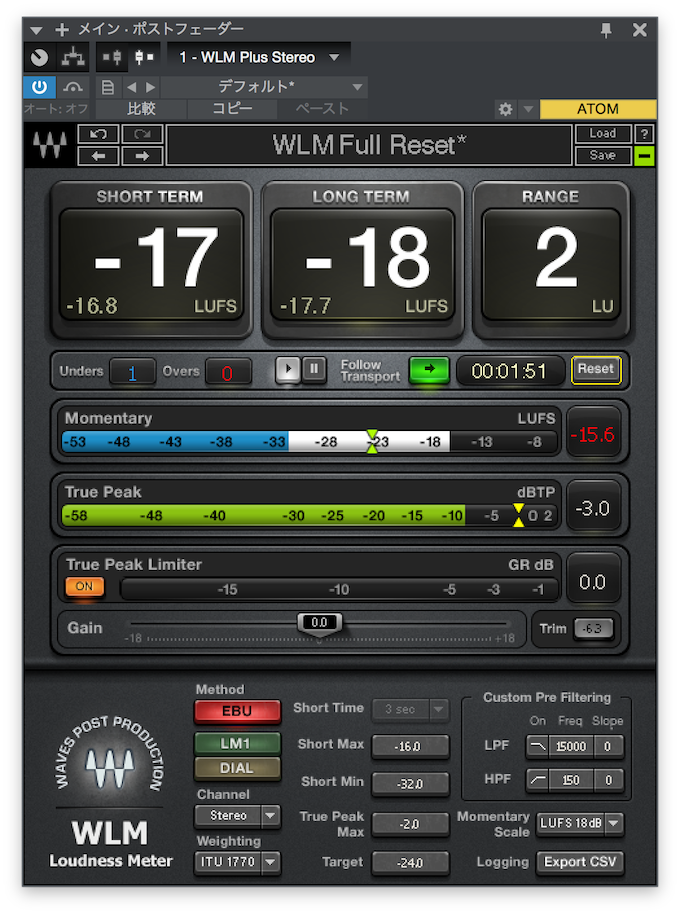Click the Save button
Screen dimensions: 680x914
[x=603, y=156]
